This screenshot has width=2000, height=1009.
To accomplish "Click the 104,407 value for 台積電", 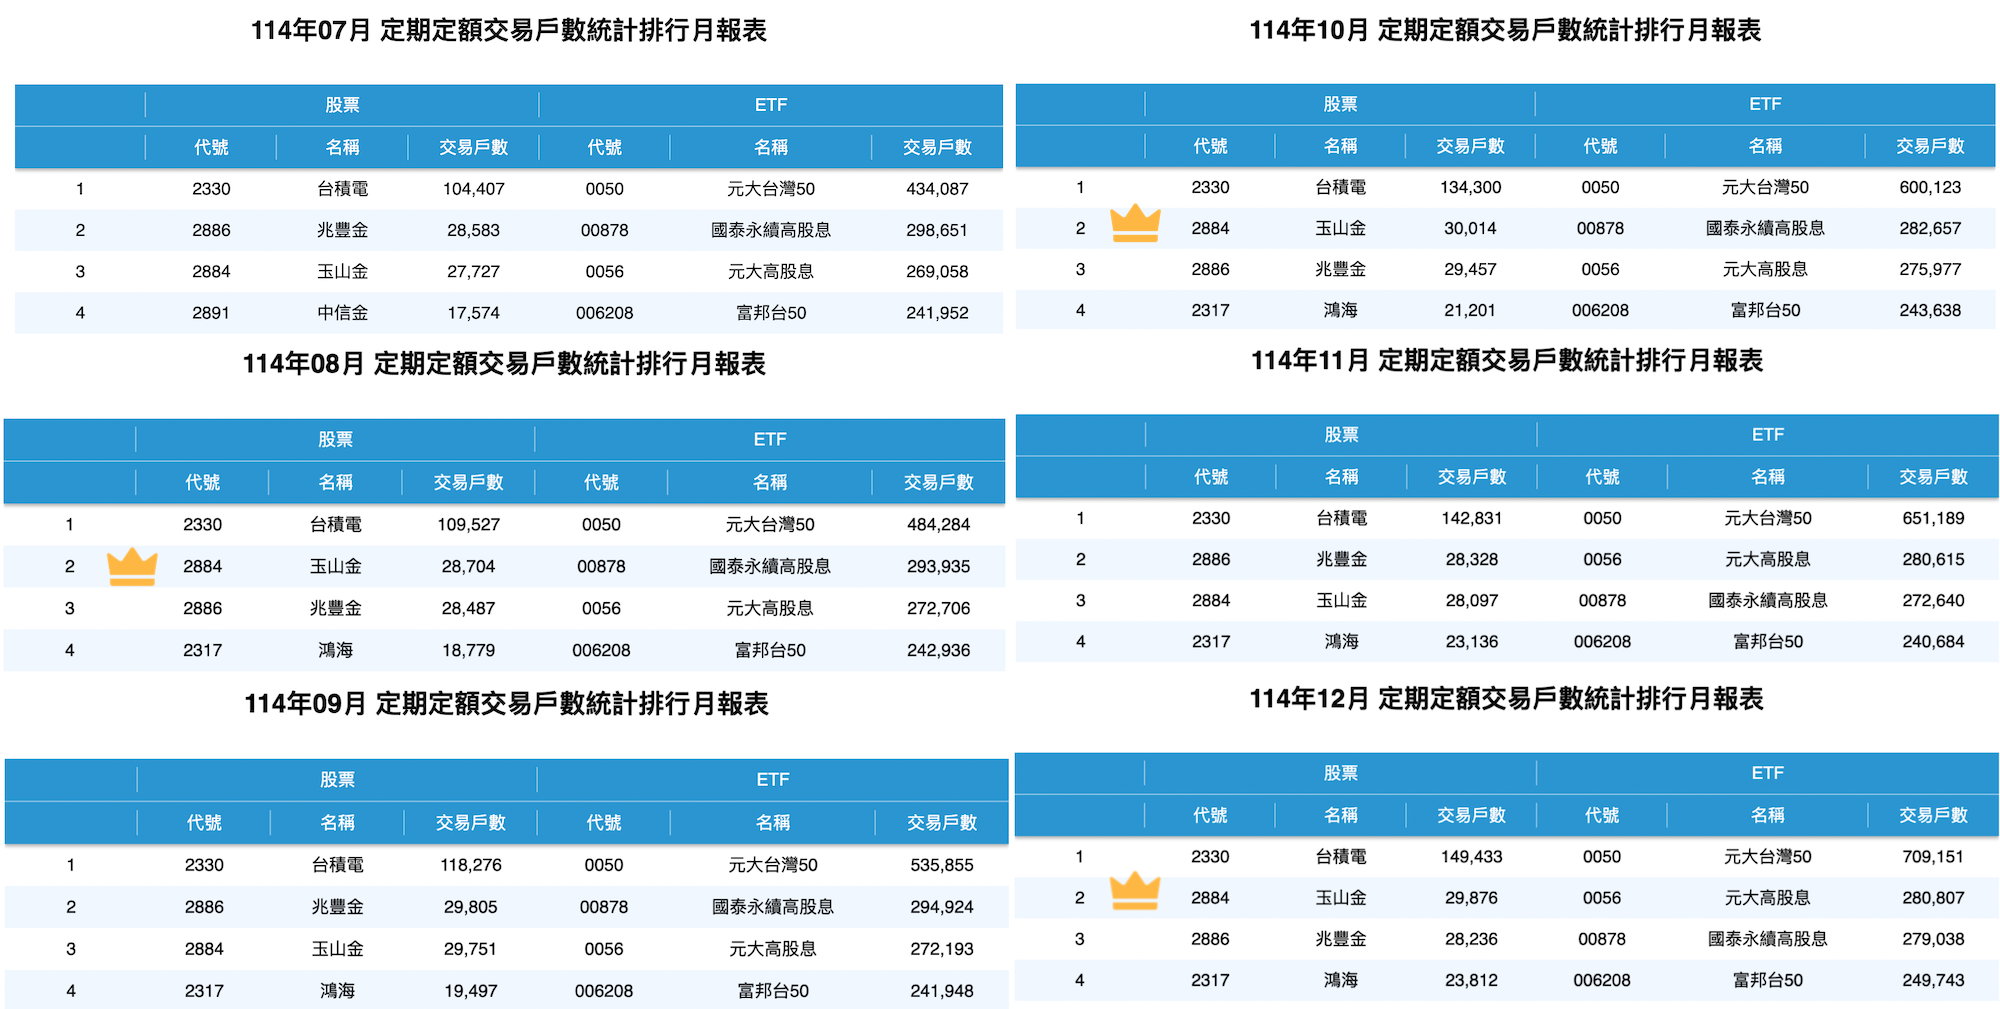I will 473,189.
